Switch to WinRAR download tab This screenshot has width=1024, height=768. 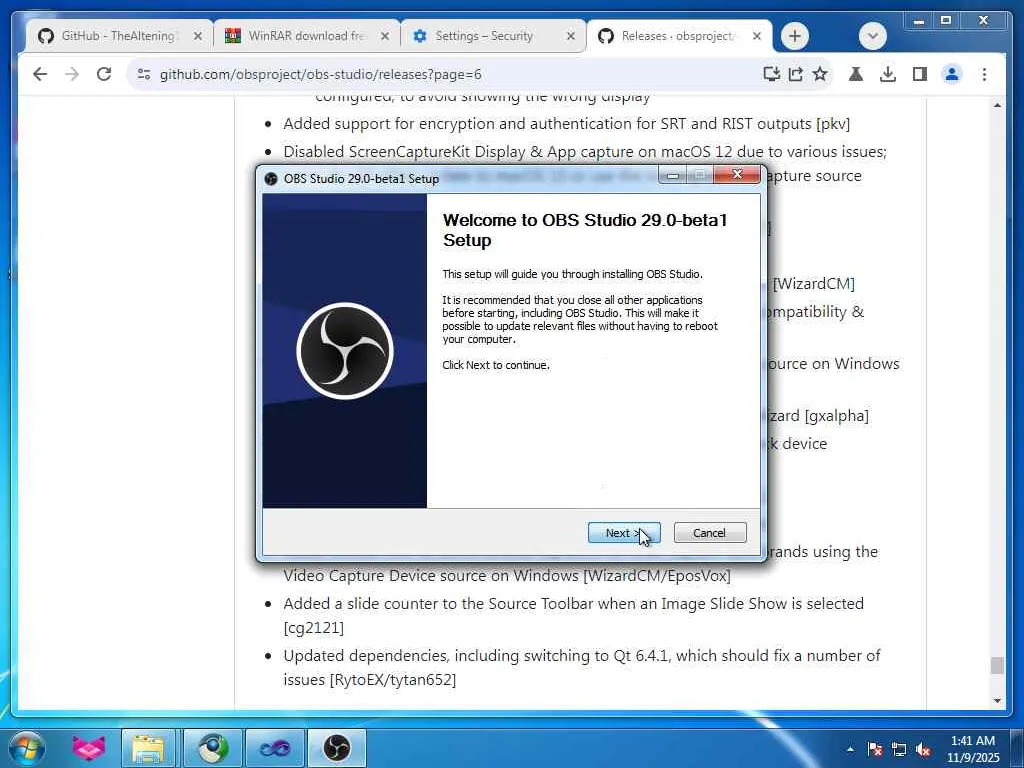pyautogui.click(x=307, y=36)
